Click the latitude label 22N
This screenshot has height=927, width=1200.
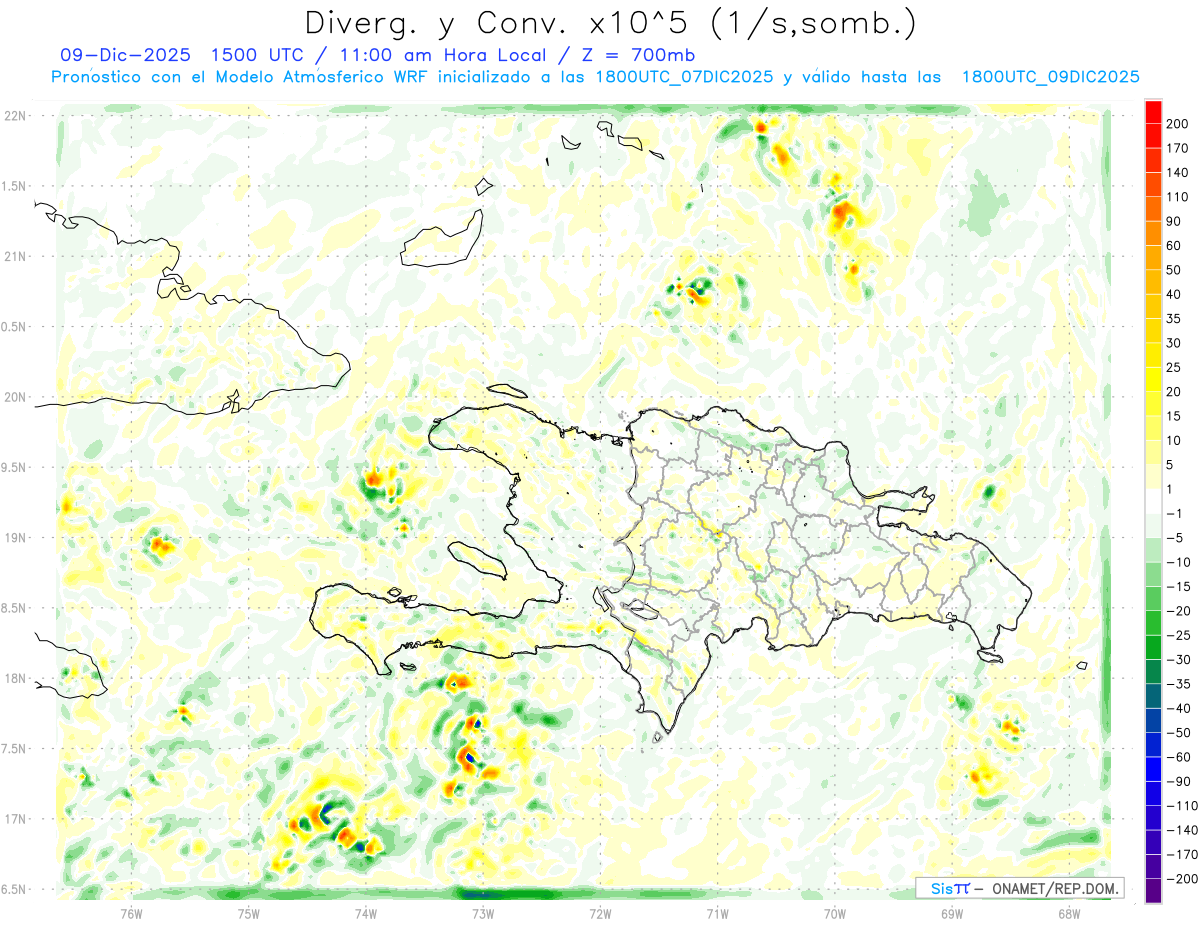[16, 116]
